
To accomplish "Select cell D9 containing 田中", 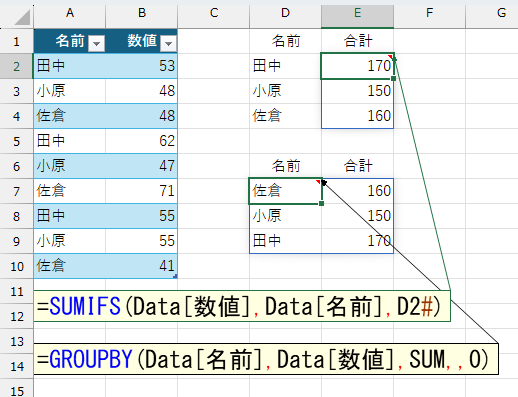I will pyautogui.click(x=285, y=241).
